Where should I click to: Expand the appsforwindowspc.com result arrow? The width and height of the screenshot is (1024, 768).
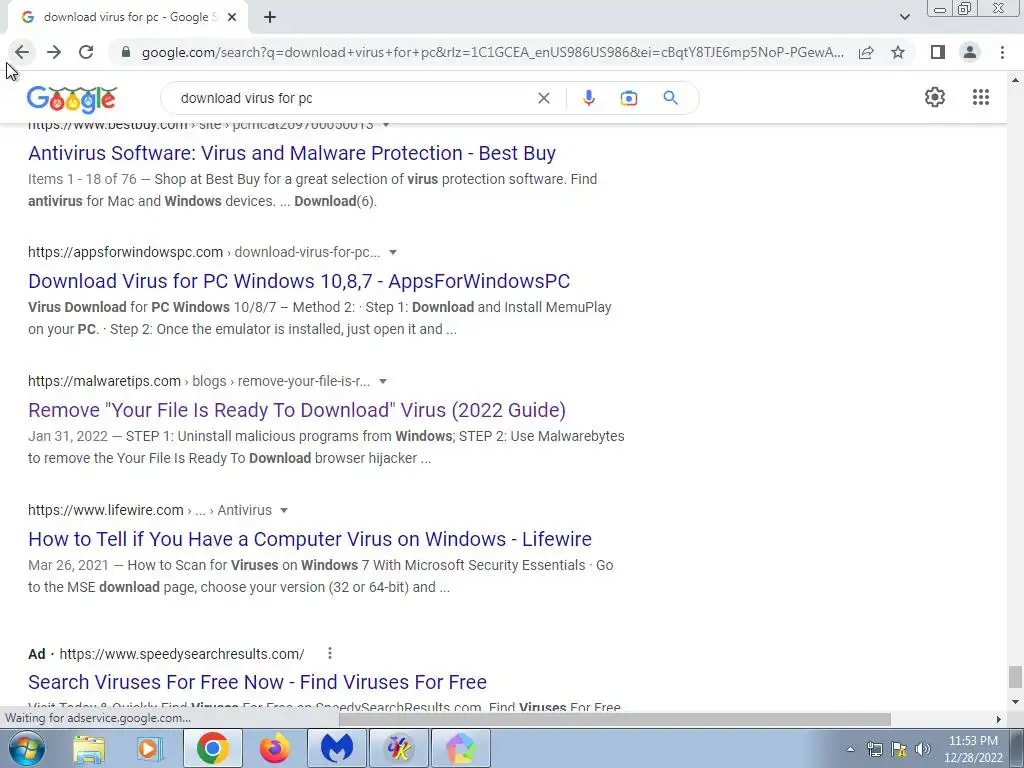tap(392, 252)
